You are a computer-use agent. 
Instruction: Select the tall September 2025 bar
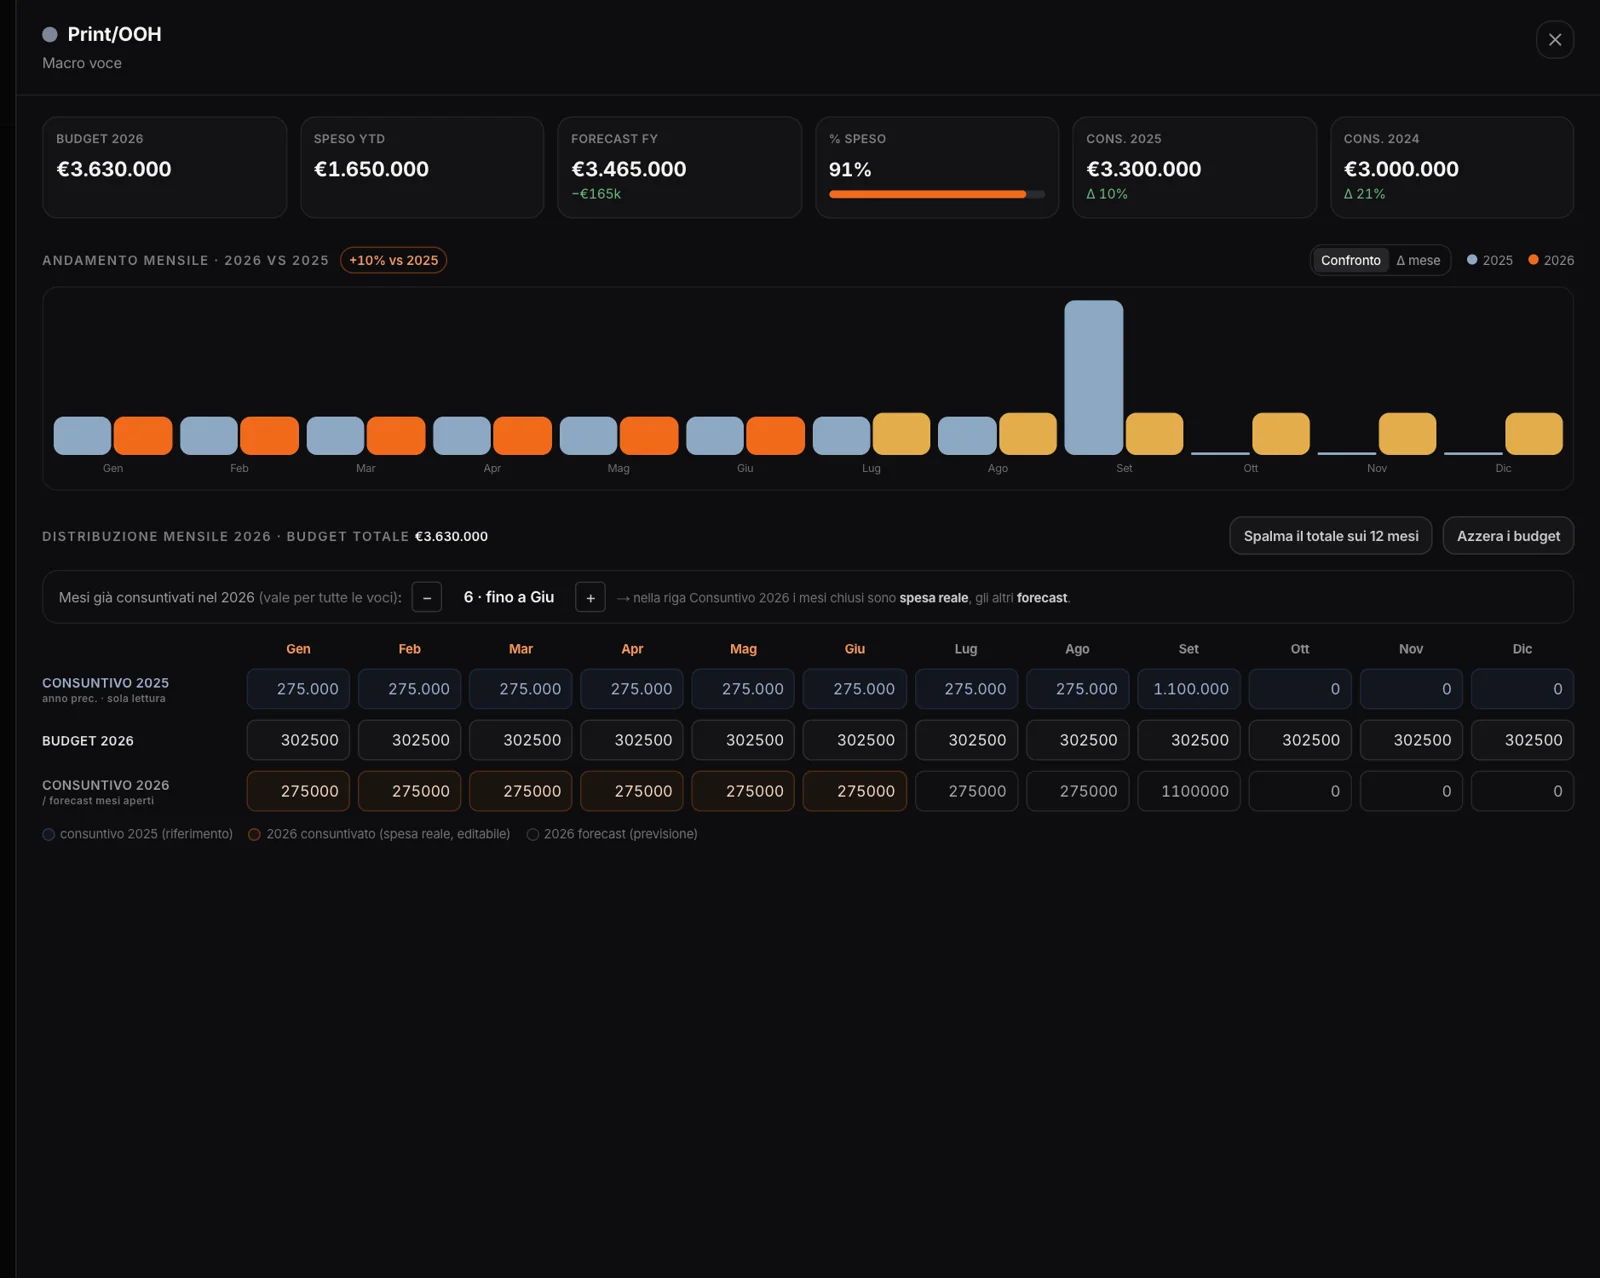click(x=1093, y=377)
